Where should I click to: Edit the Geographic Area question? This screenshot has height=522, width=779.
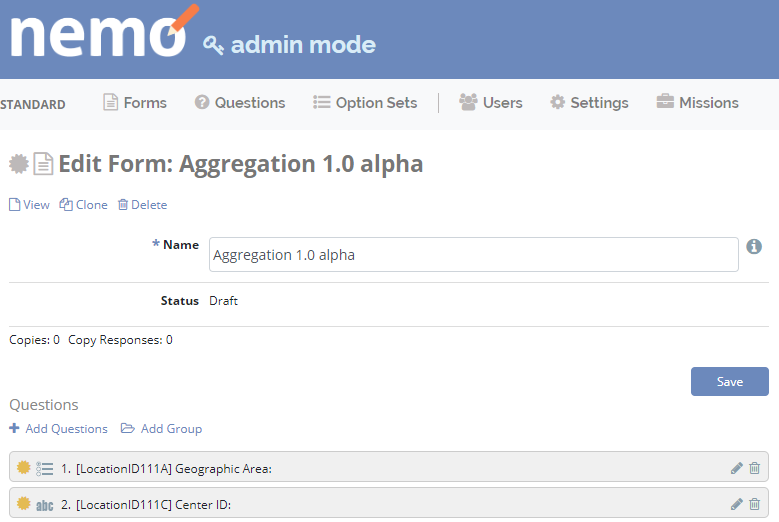click(x=737, y=468)
